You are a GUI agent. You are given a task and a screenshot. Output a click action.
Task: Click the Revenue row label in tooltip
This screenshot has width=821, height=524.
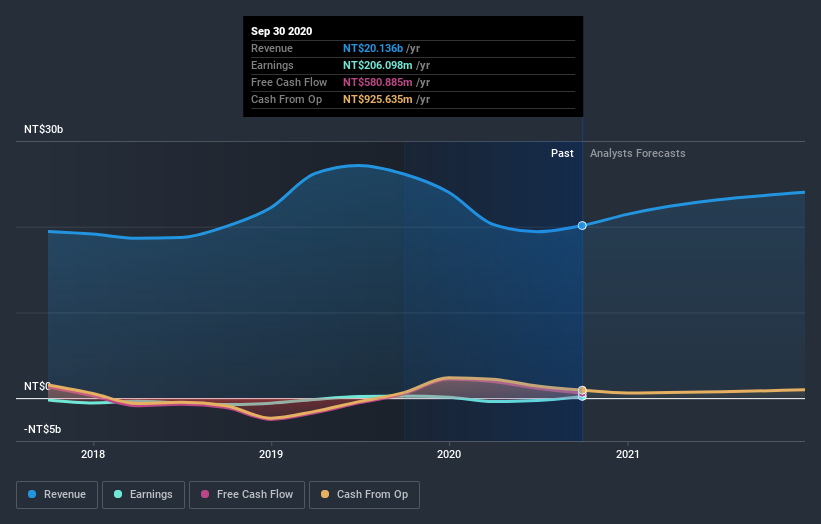click(272, 48)
